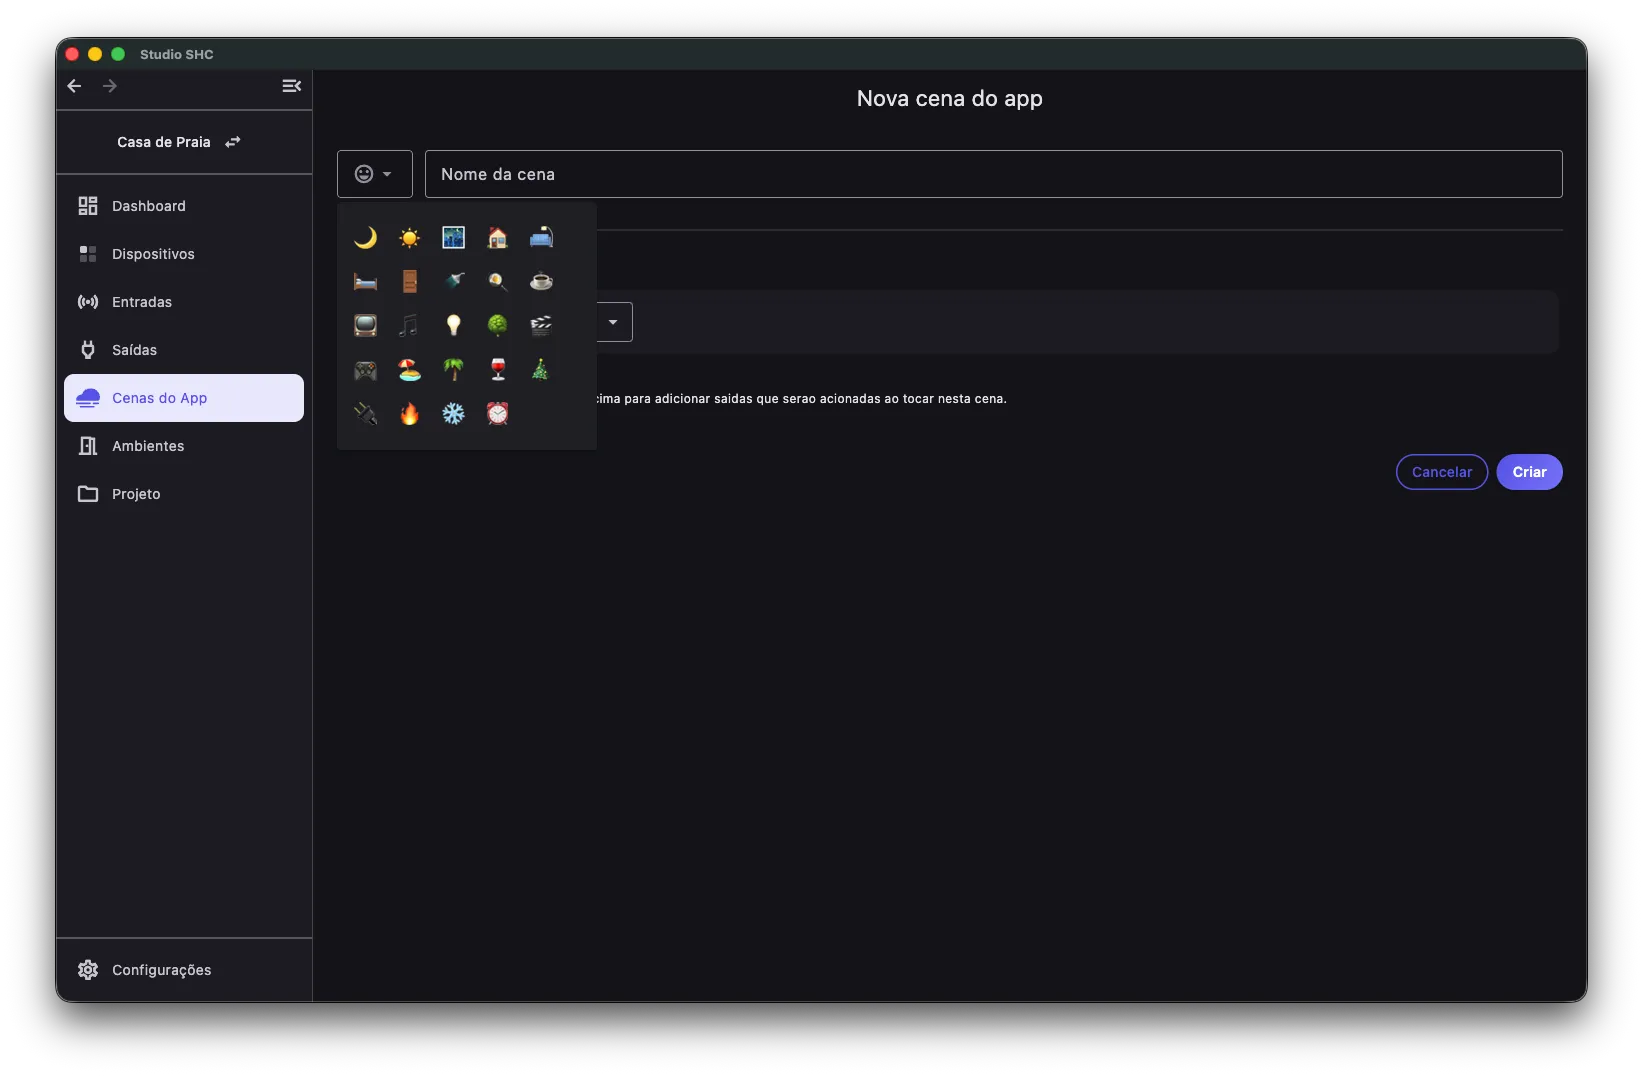This screenshot has height=1076, width=1643.
Task: Select the game controller emoji
Action: 365,370
